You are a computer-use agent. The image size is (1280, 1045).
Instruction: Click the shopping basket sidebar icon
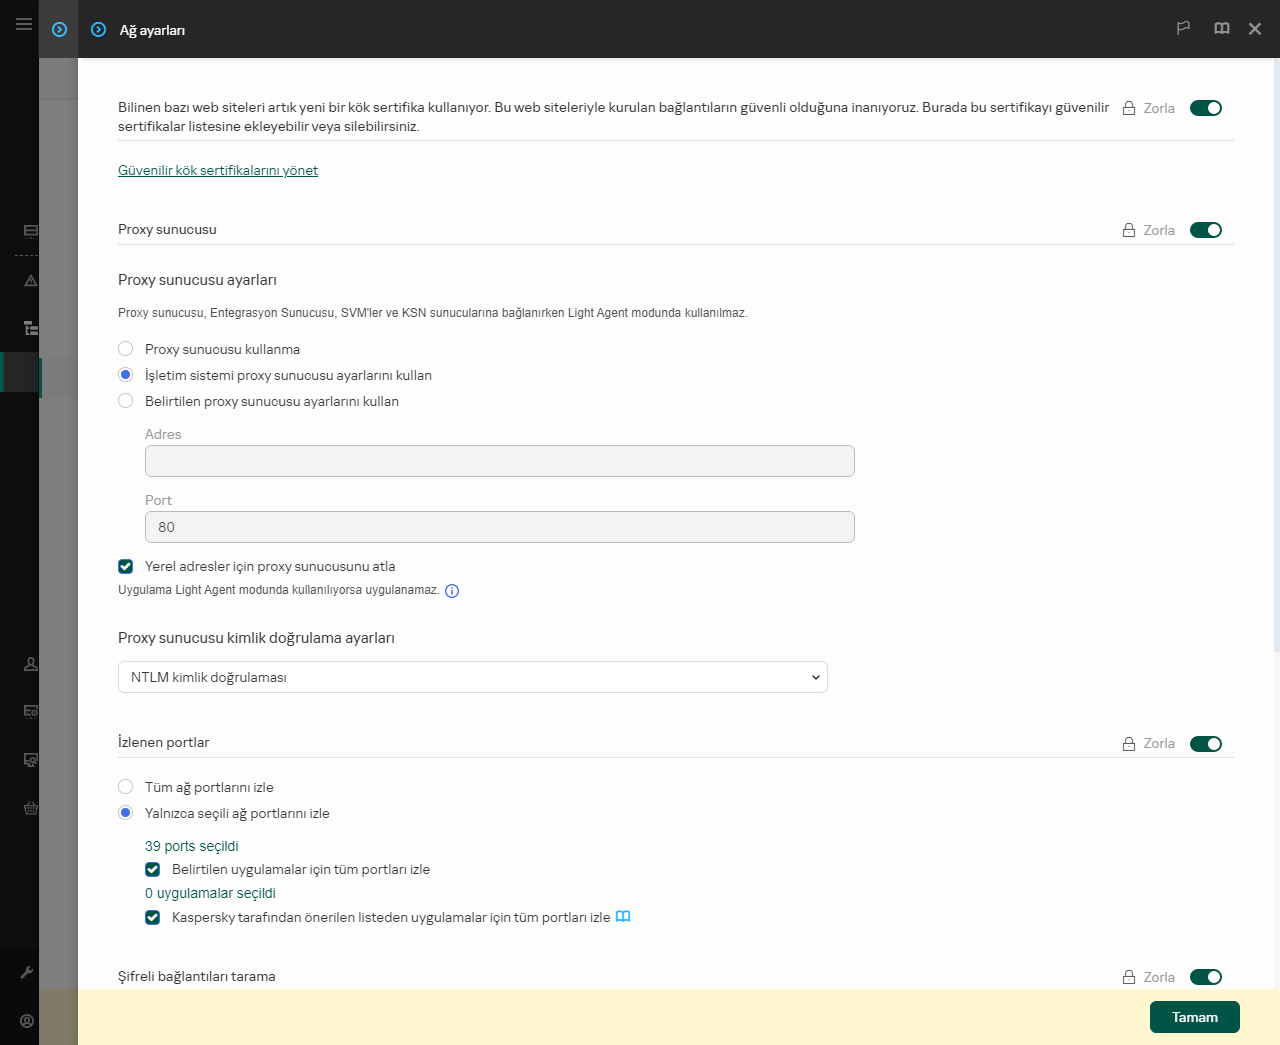point(31,808)
